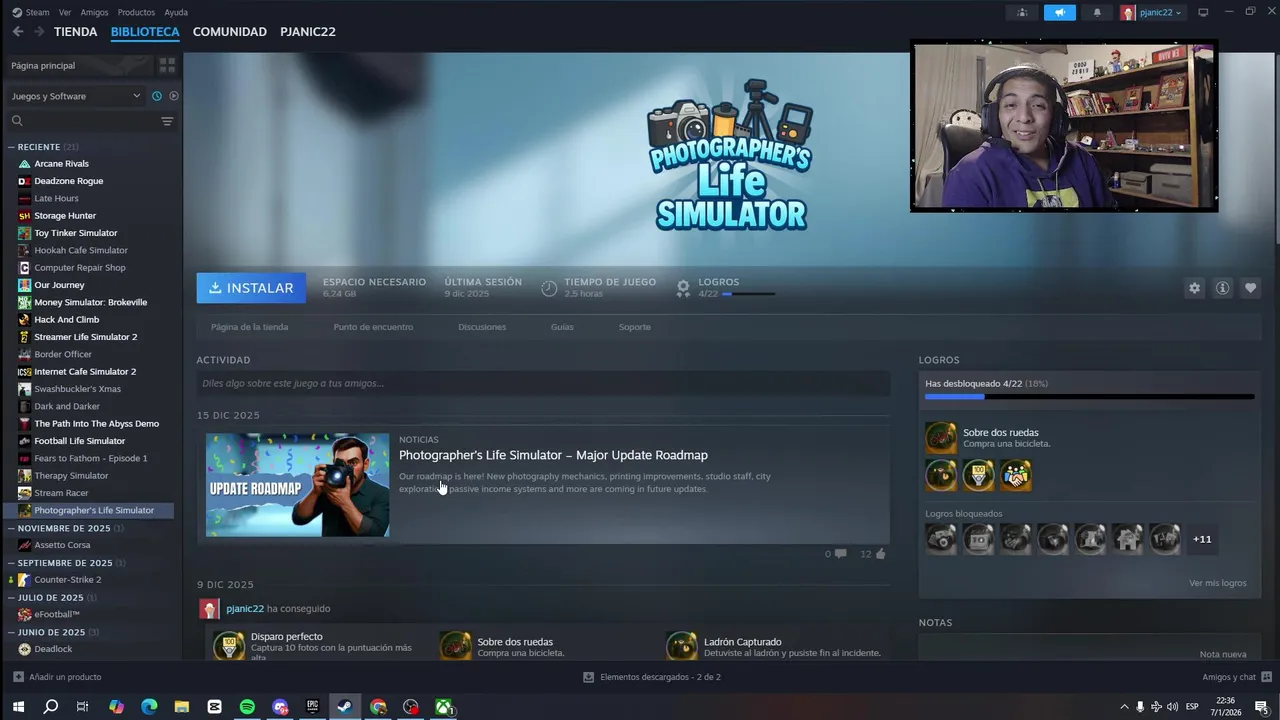Click the back navigation arrow

click(x=18, y=32)
